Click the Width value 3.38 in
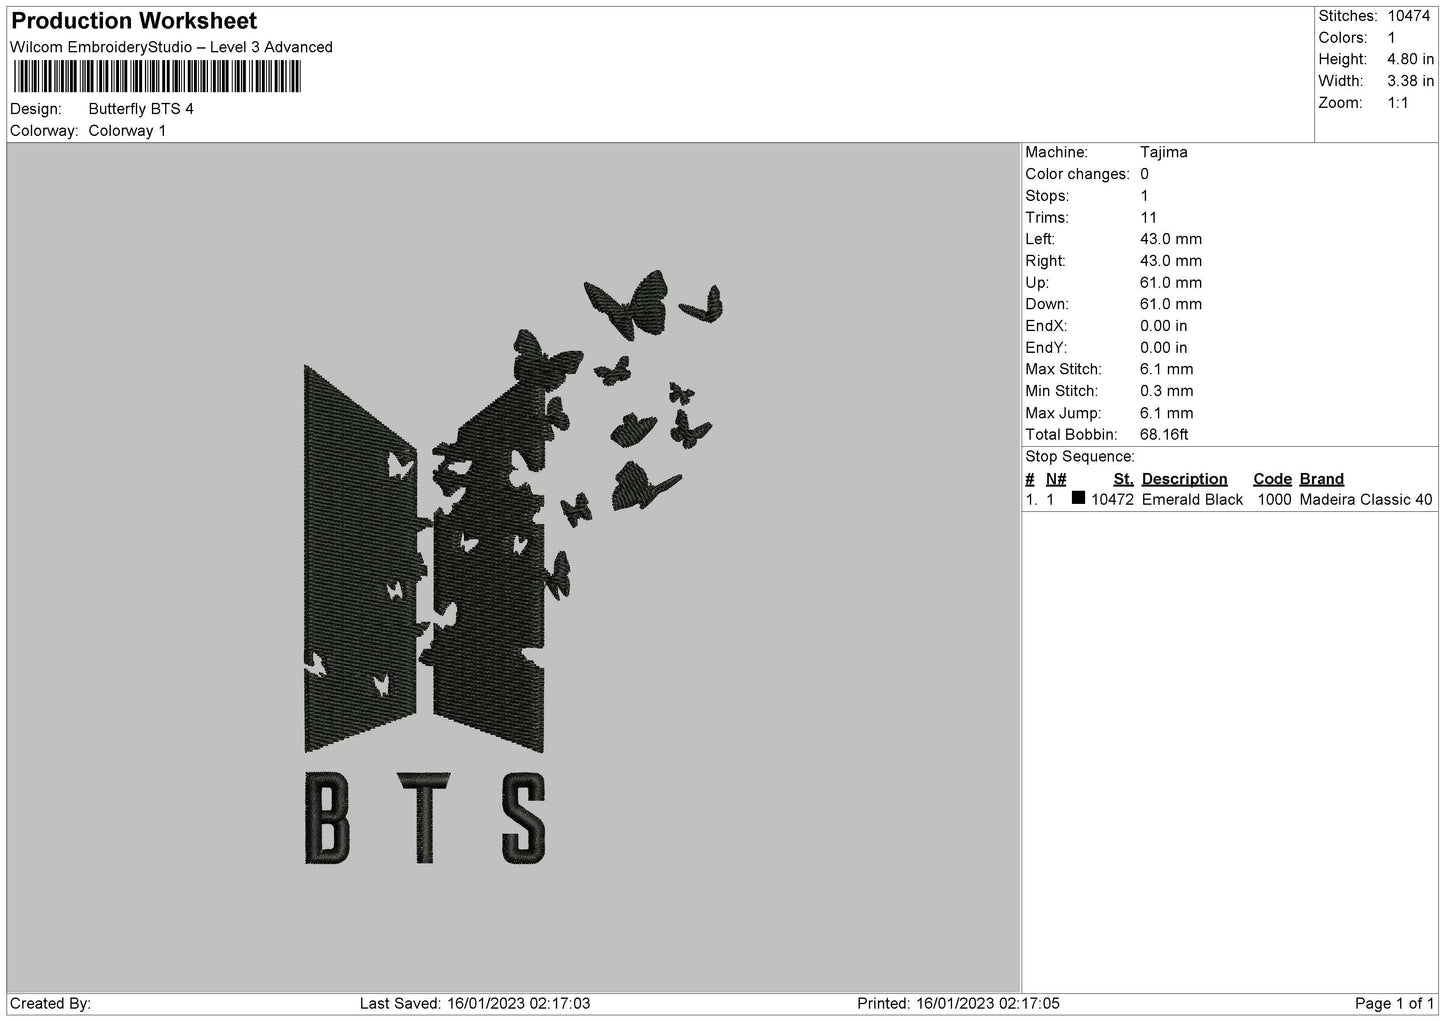The image size is (1445, 1021). point(1410,81)
